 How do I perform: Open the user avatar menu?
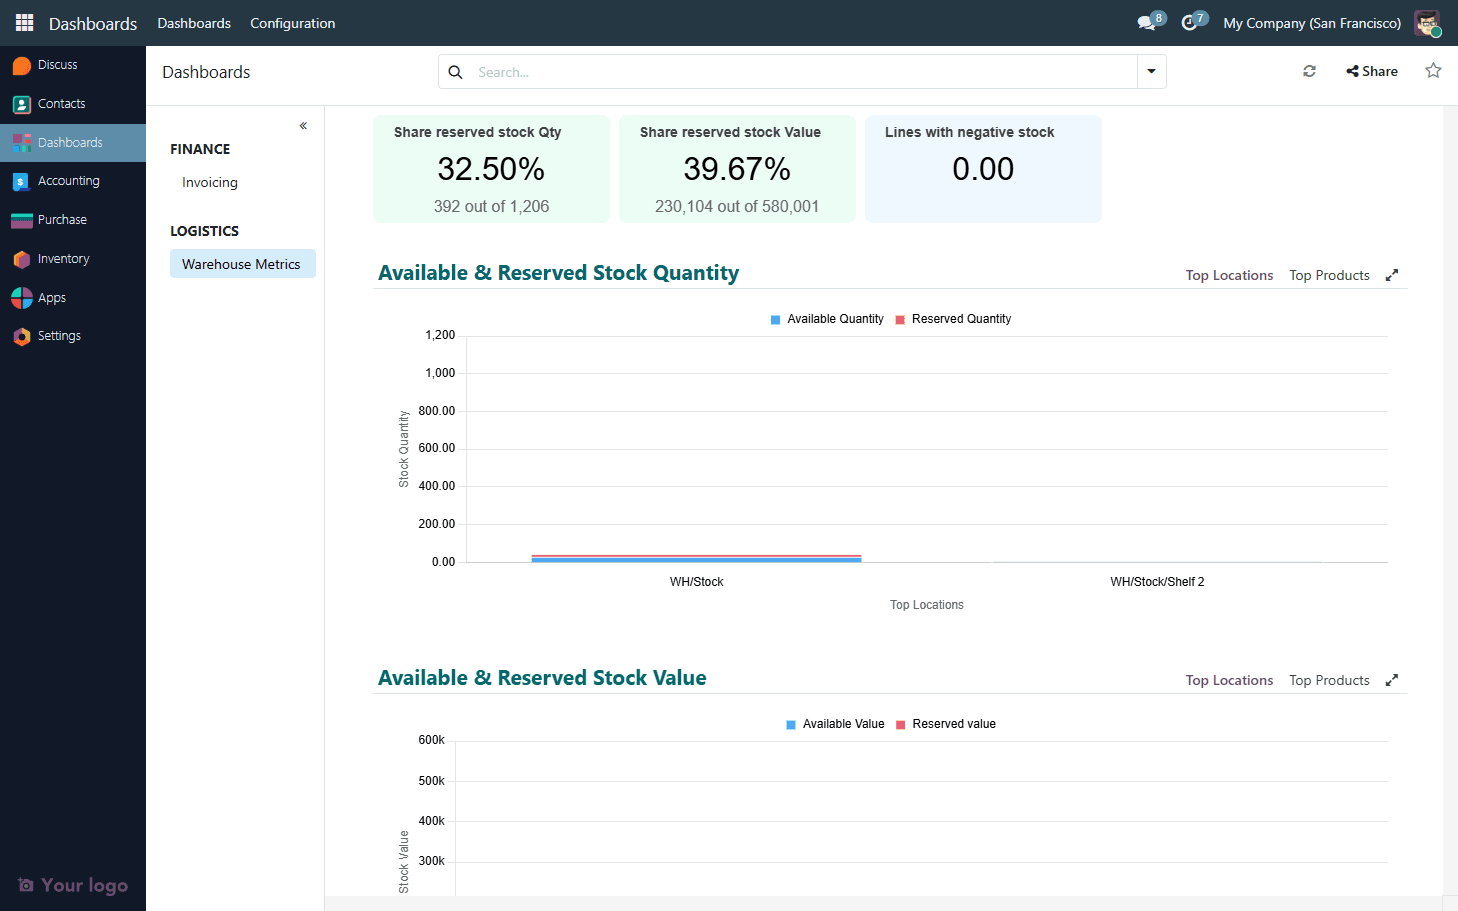click(1427, 22)
